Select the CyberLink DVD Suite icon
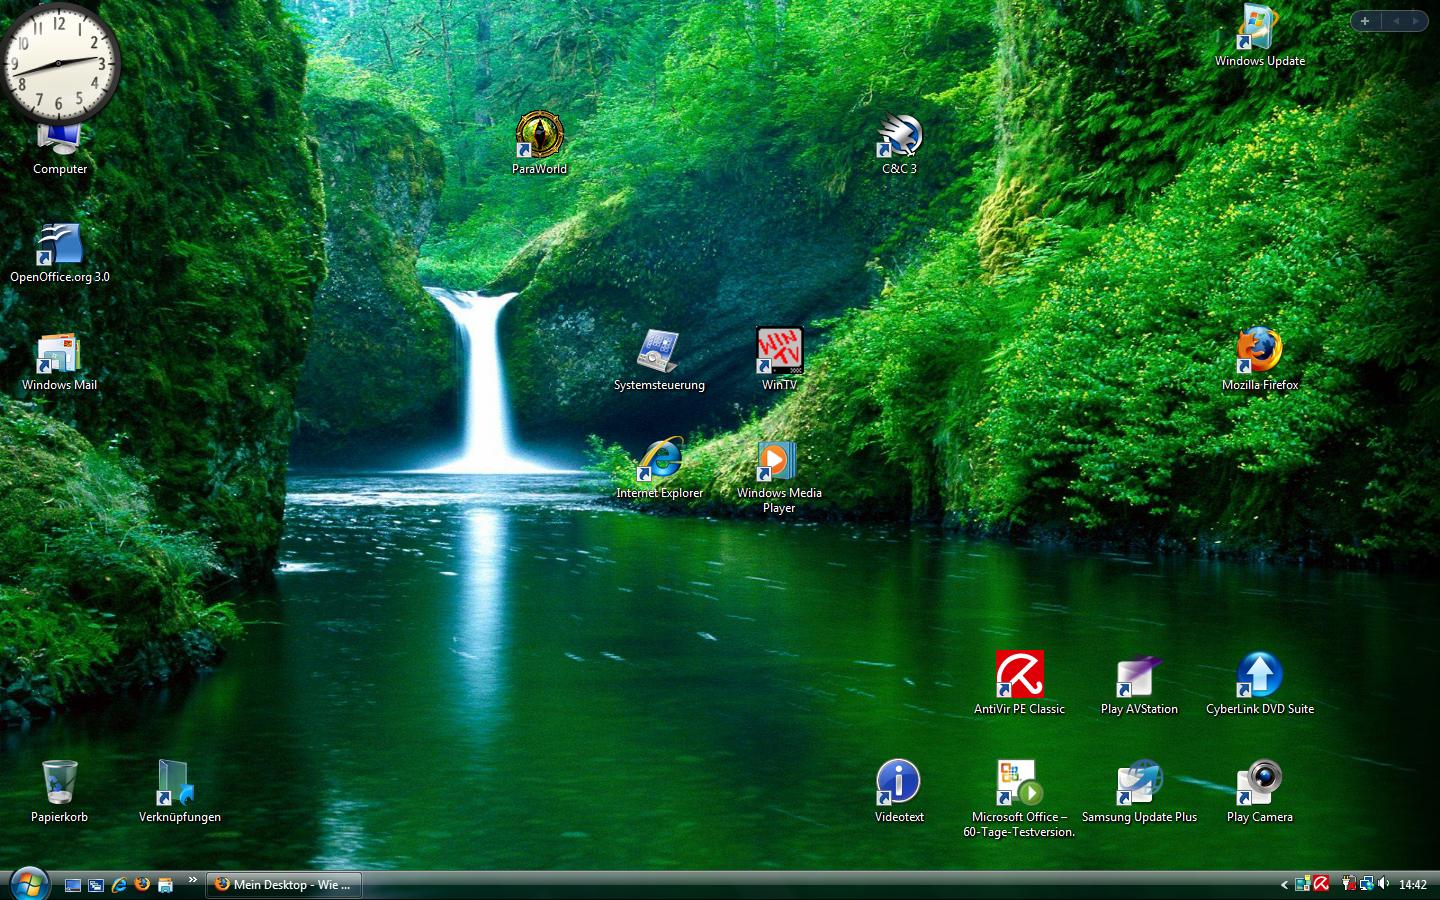Screen dimensions: 1440x900 [x=1259, y=676]
